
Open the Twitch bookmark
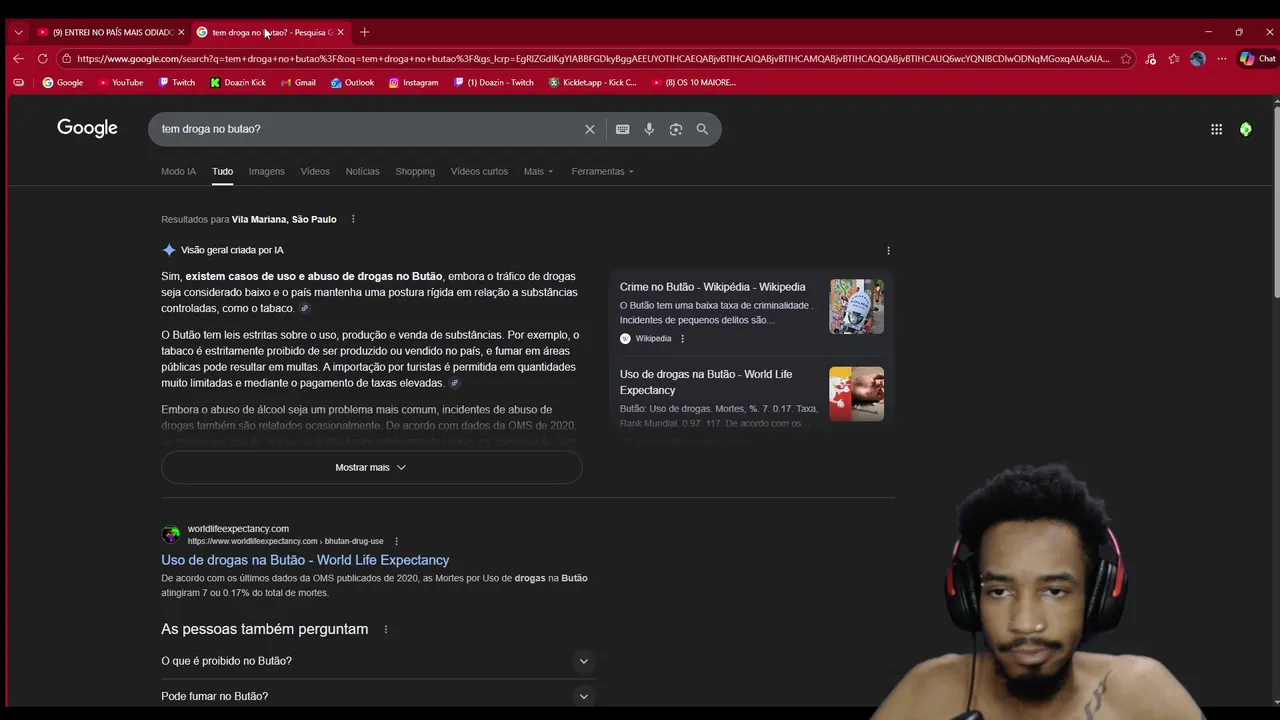(x=177, y=83)
